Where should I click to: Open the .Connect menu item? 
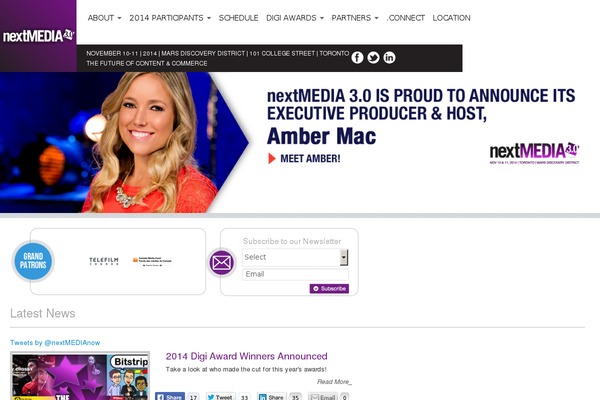pyautogui.click(x=406, y=18)
